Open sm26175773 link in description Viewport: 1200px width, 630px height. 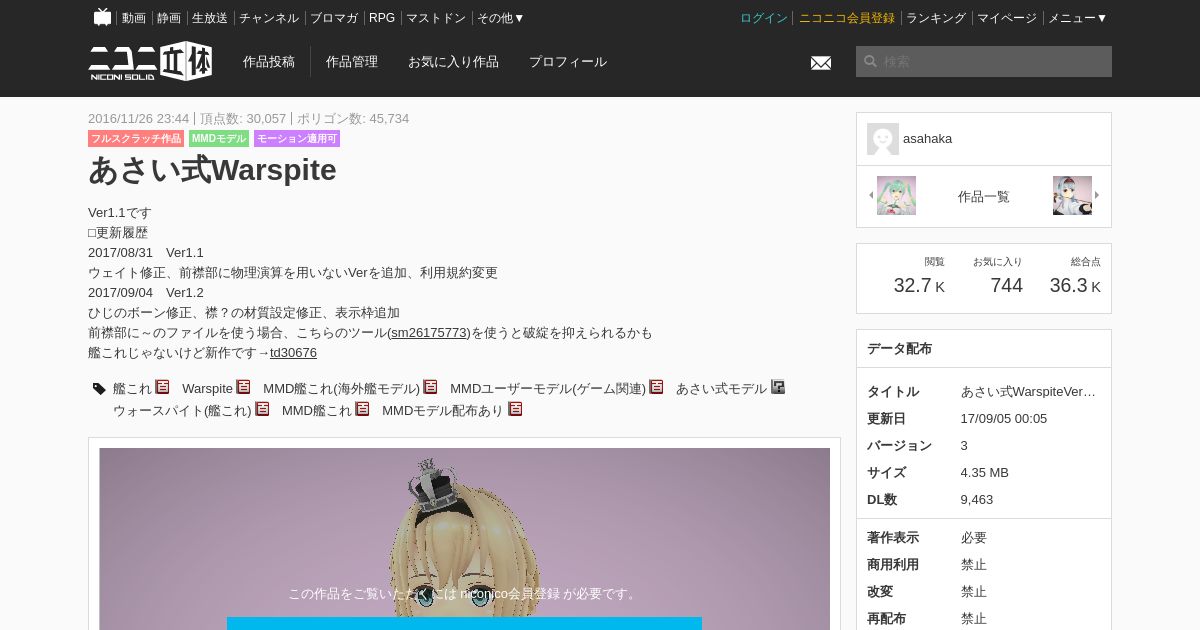coord(429,332)
